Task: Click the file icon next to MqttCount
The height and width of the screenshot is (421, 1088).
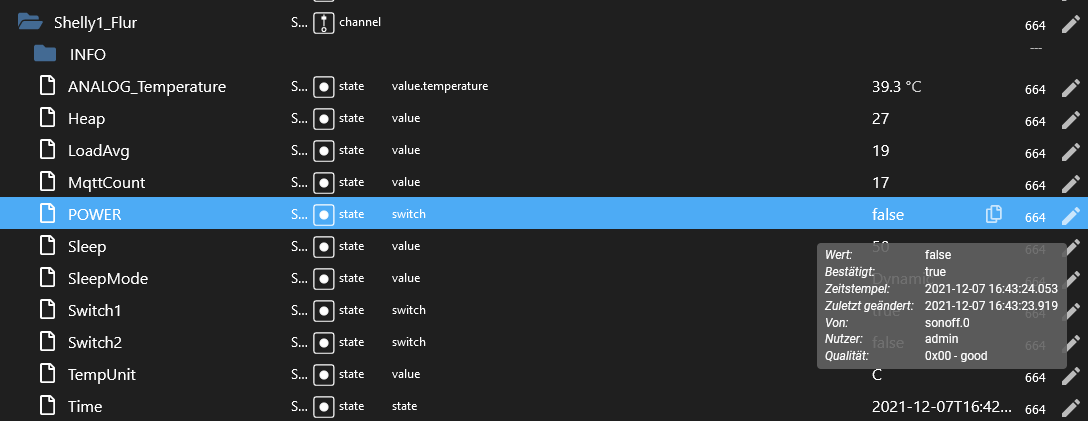Action: click(47, 182)
